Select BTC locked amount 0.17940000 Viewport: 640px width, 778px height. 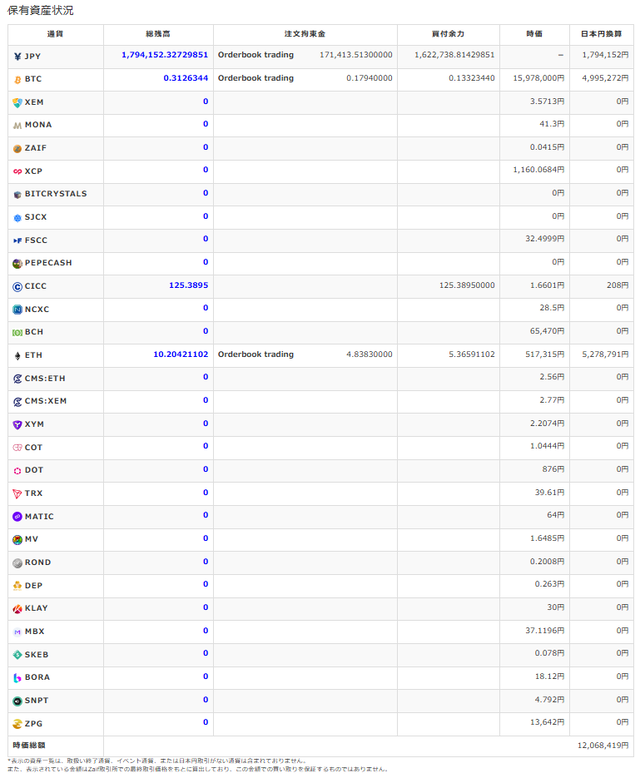(x=369, y=78)
